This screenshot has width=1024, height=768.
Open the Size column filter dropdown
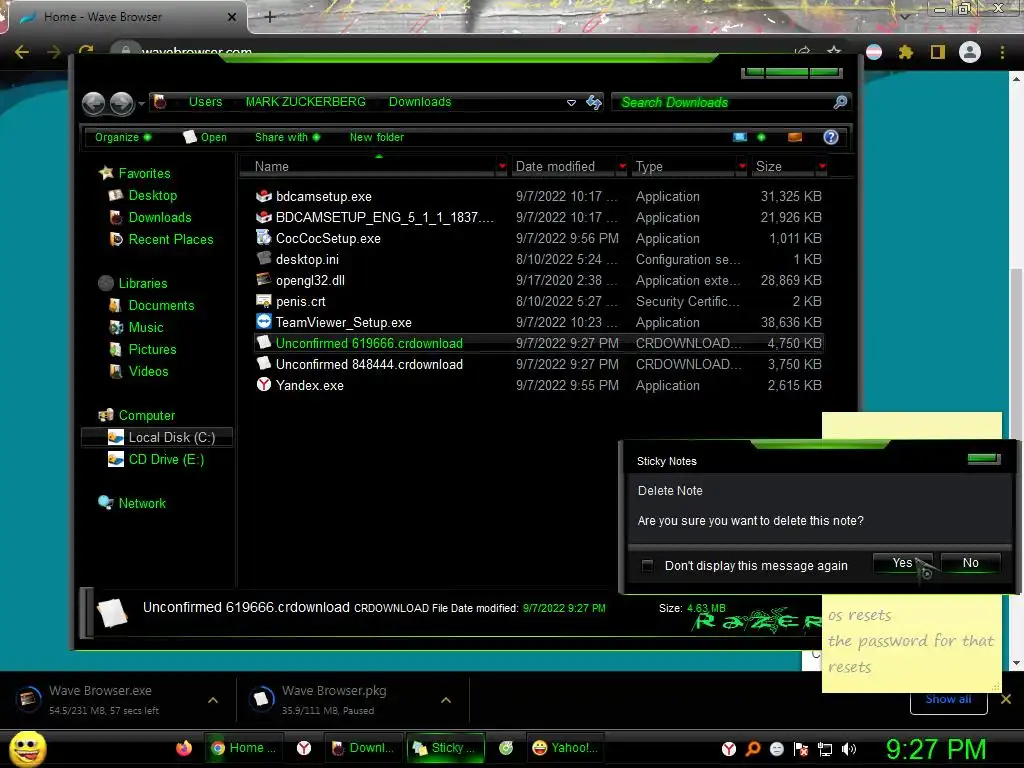pos(822,167)
